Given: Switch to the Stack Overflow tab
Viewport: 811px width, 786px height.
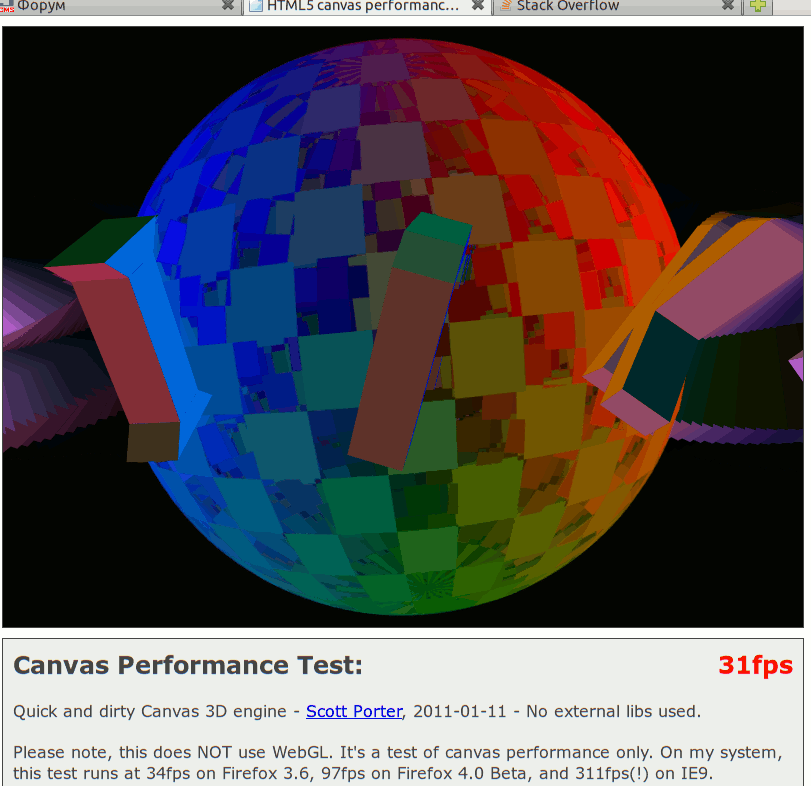Looking at the screenshot, I should 600,6.
